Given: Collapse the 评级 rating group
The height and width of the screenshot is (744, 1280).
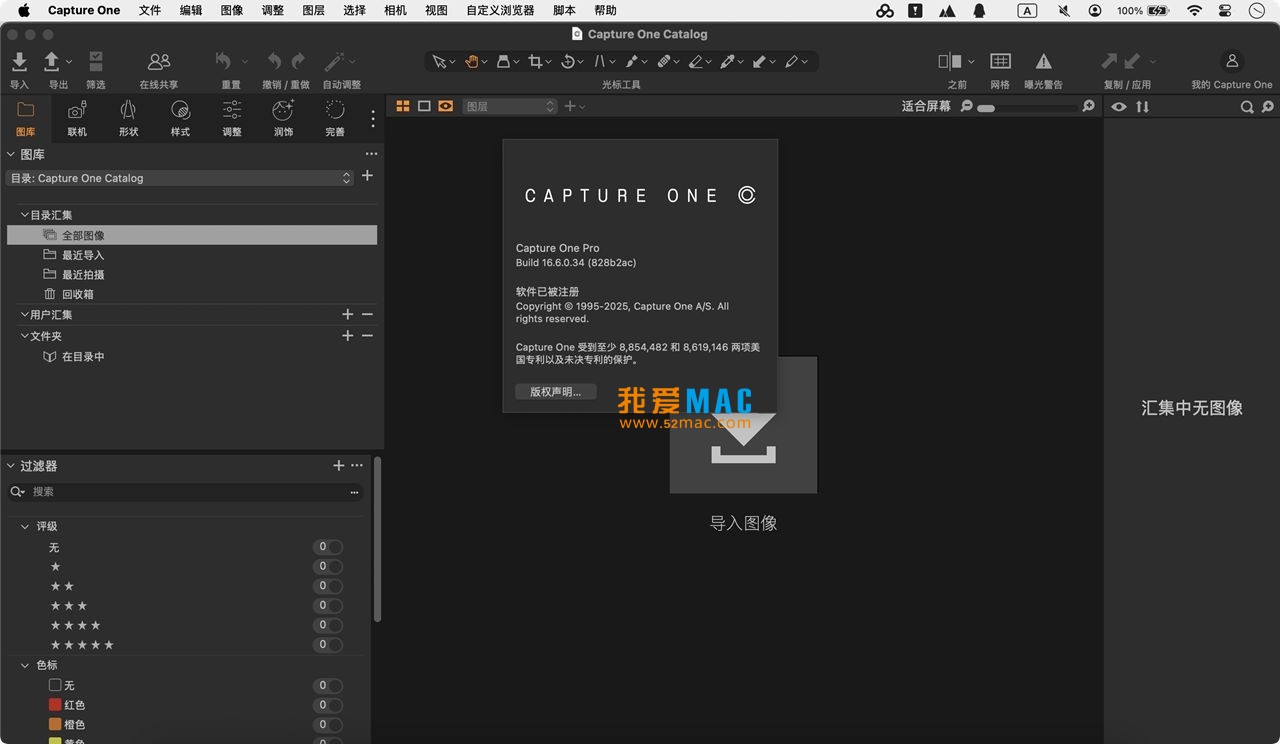Looking at the screenshot, I should pyautogui.click(x=25, y=526).
